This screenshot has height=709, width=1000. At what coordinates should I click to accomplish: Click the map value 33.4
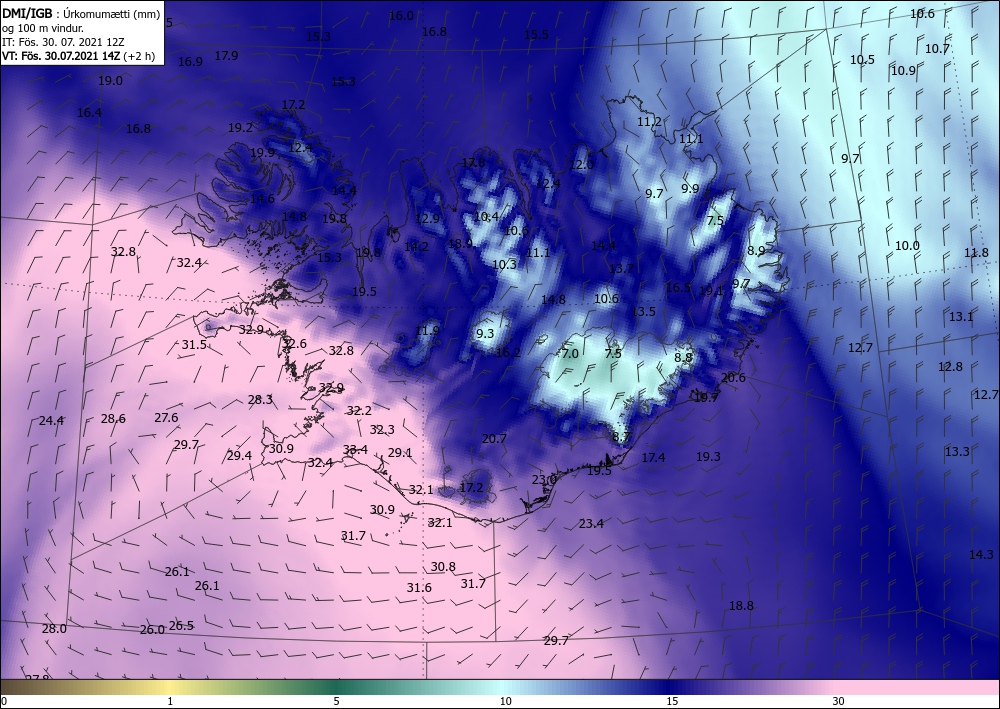click(x=355, y=450)
